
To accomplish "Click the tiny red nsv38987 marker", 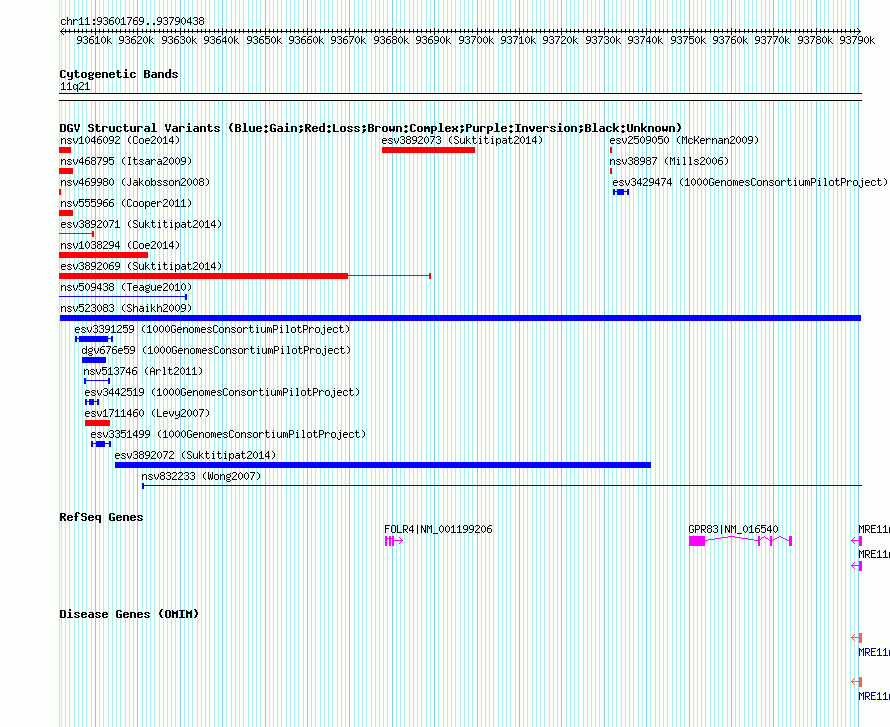I will pyautogui.click(x=611, y=171).
